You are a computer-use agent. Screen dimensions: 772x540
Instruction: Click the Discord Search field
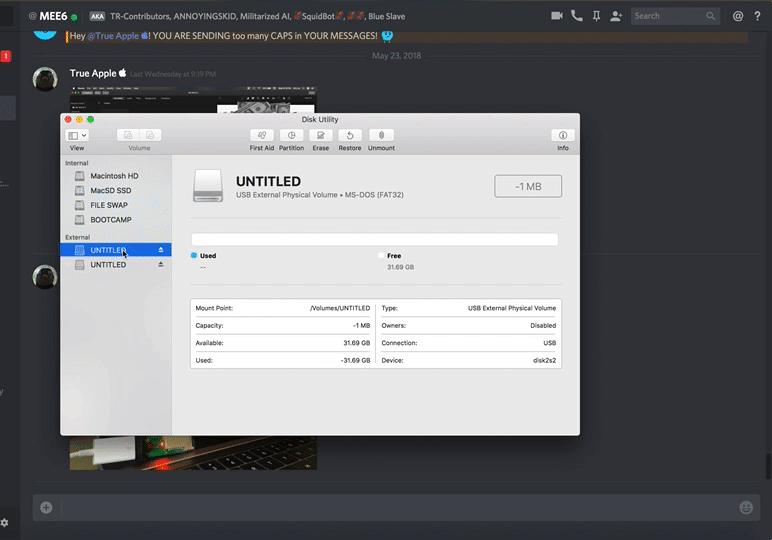(675, 16)
